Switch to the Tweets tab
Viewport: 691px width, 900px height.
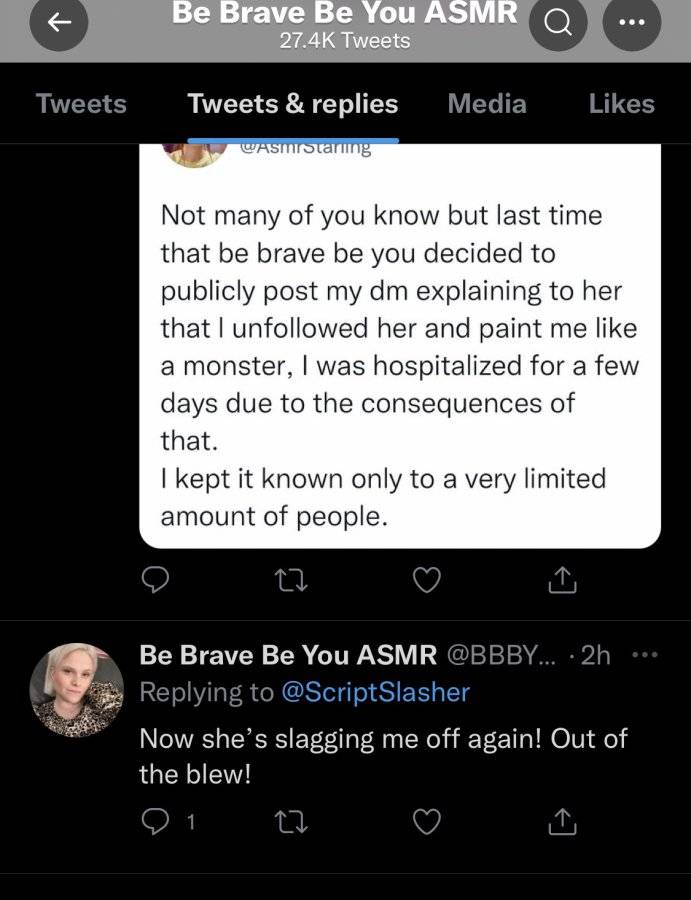pos(81,104)
